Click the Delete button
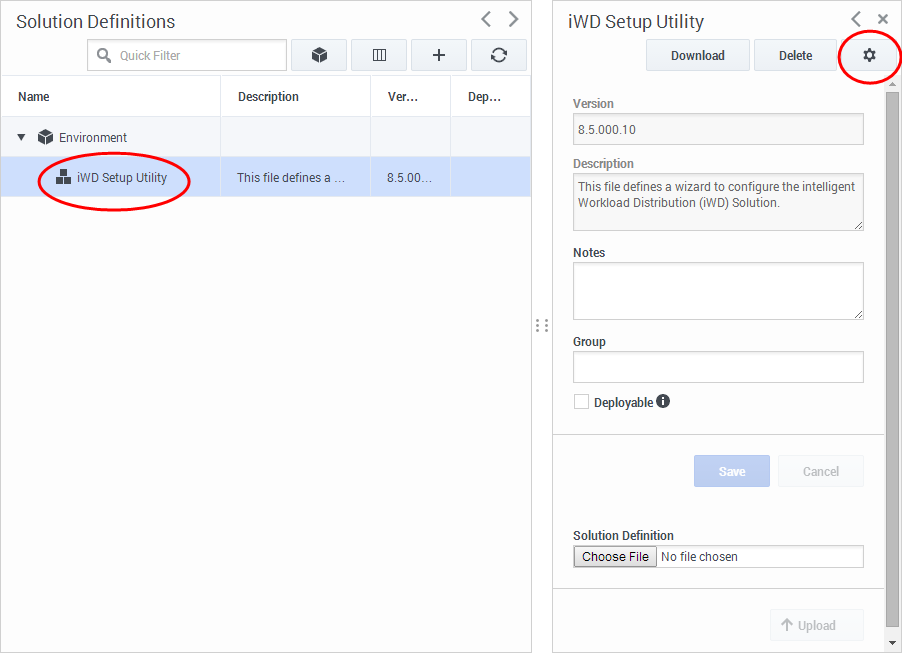Image resolution: width=902 pixels, height=653 pixels. coord(796,55)
